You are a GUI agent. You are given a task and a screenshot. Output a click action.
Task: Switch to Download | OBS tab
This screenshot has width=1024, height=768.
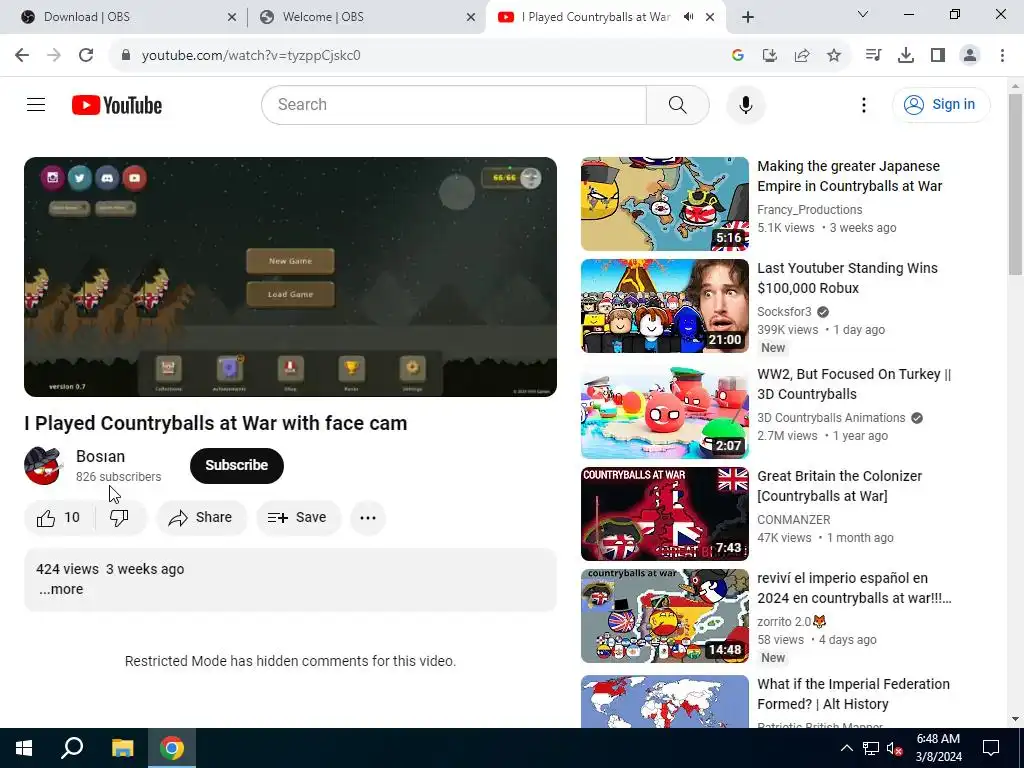click(122, 17)
